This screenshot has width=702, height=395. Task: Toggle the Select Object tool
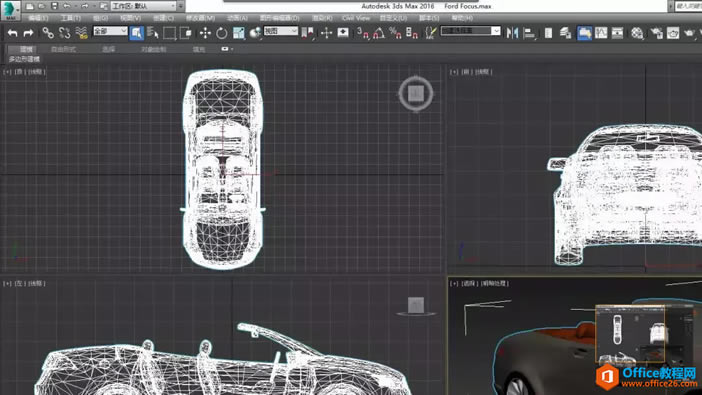[x=137, y=33]
